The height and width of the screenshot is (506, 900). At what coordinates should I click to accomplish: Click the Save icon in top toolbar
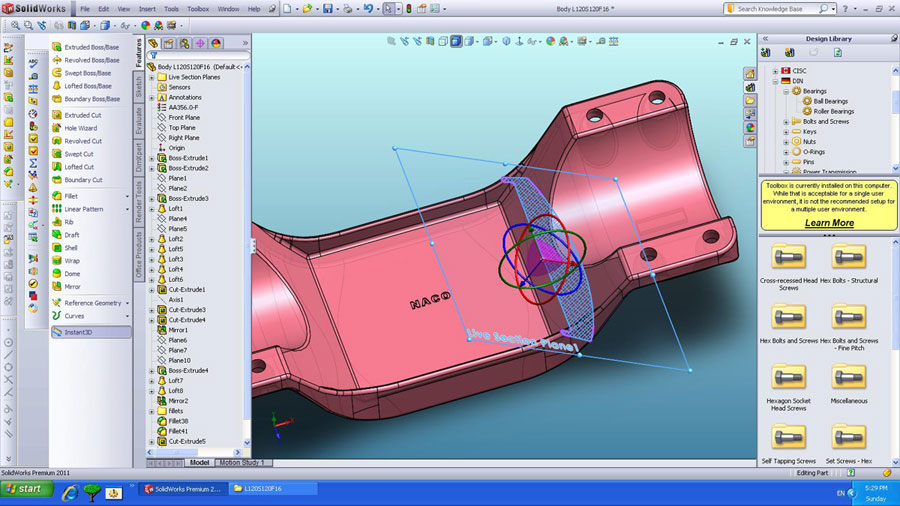coord(328,9)
